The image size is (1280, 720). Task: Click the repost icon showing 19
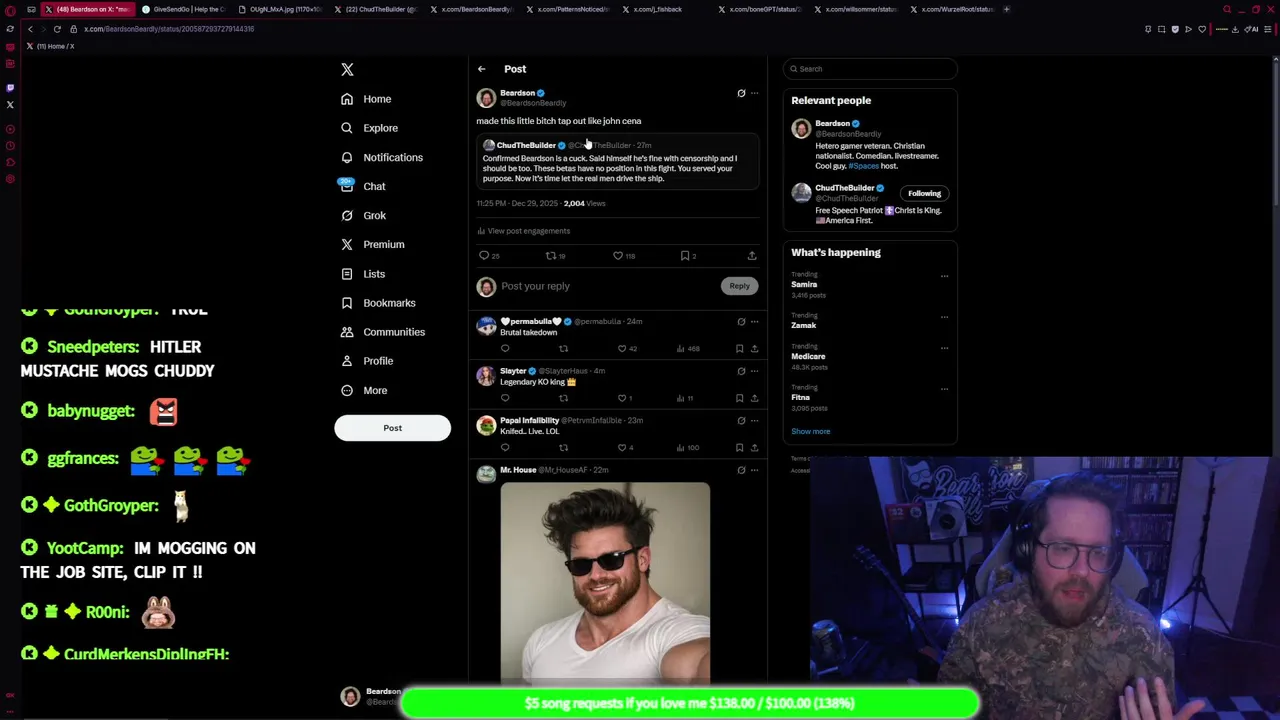click(x=556, y=256)
